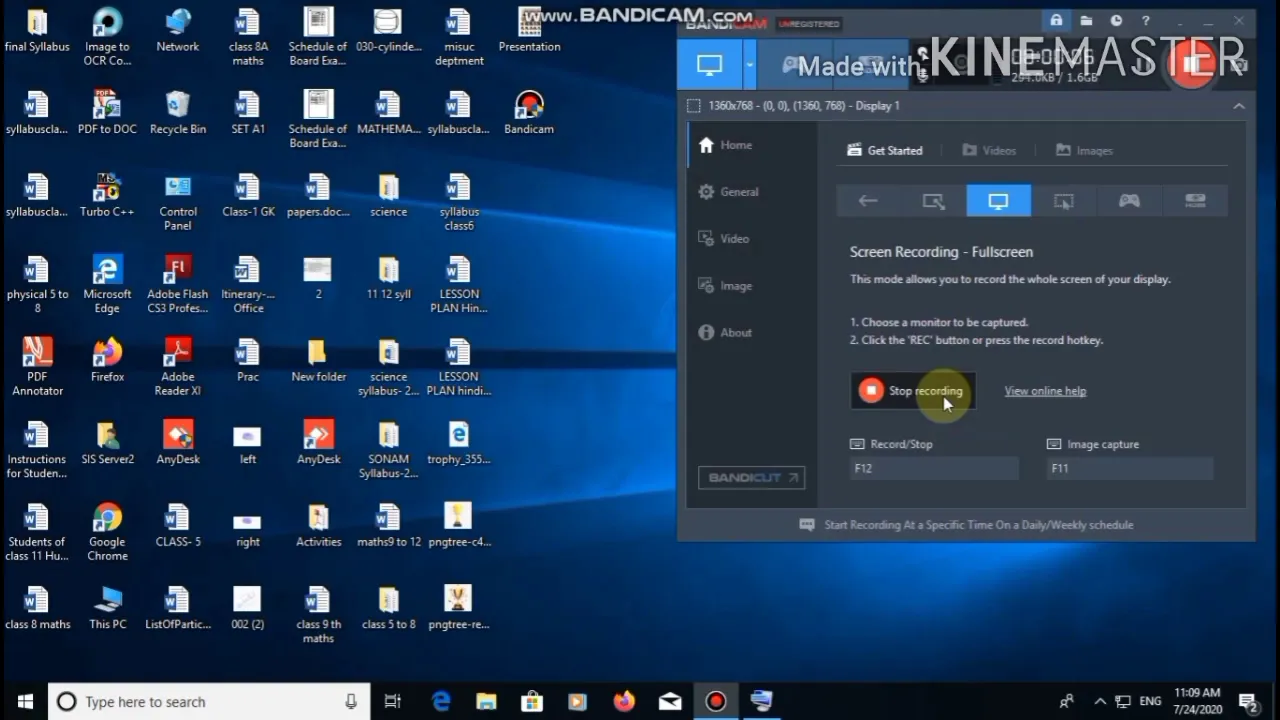
Task: Select the Bandicam desktop shortcut
Action: point(529,112)
